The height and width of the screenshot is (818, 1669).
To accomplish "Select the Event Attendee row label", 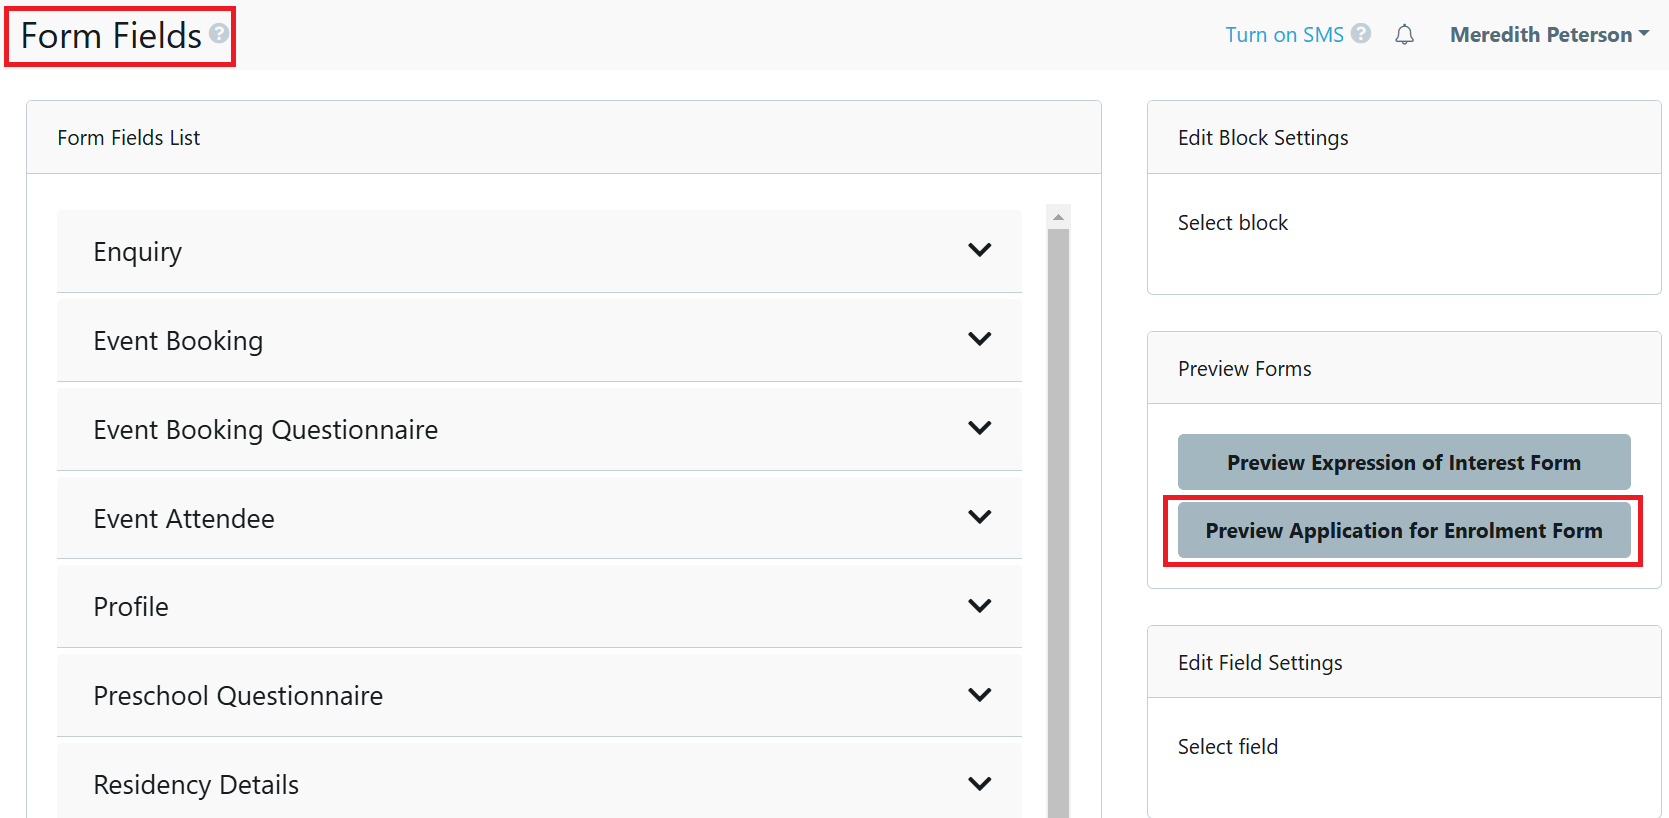I will [184, 519].
